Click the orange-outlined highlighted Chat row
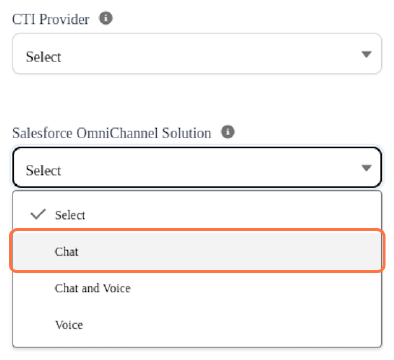Image resolution: width=394 pixels, height=360 pixels. point(197,251)
